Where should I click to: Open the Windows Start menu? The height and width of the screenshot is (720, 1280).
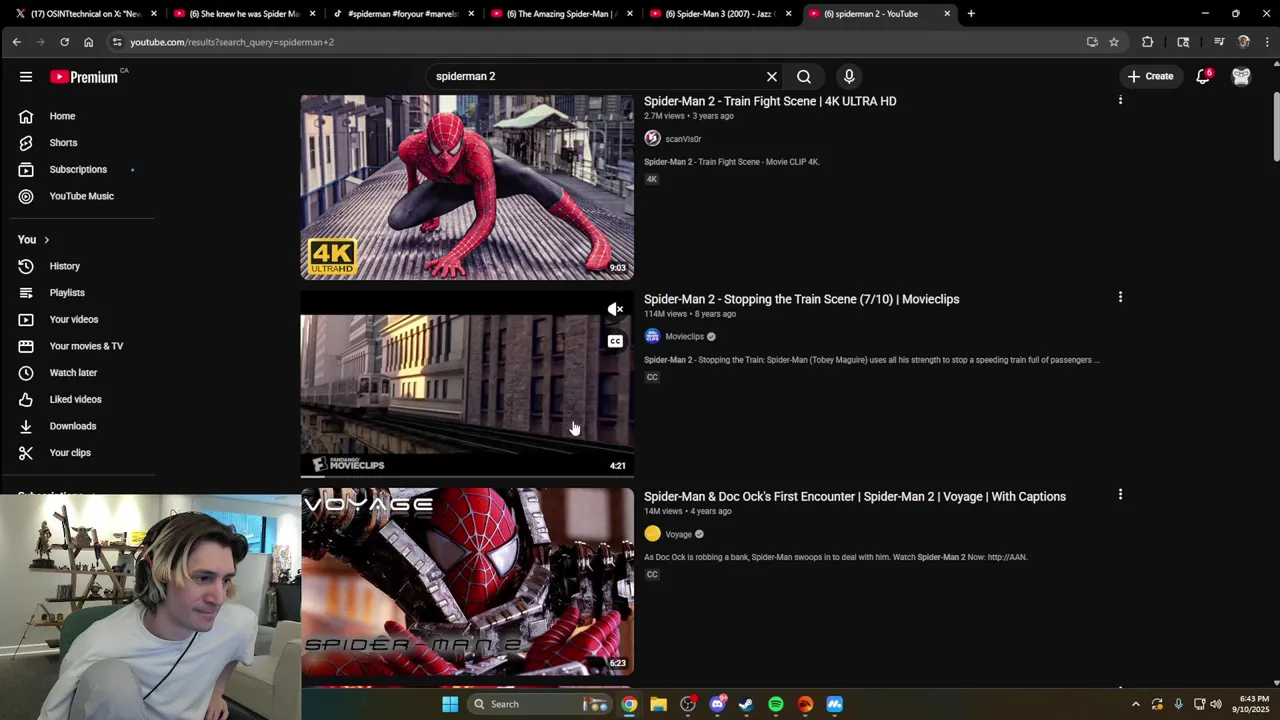tap(450, 704)
